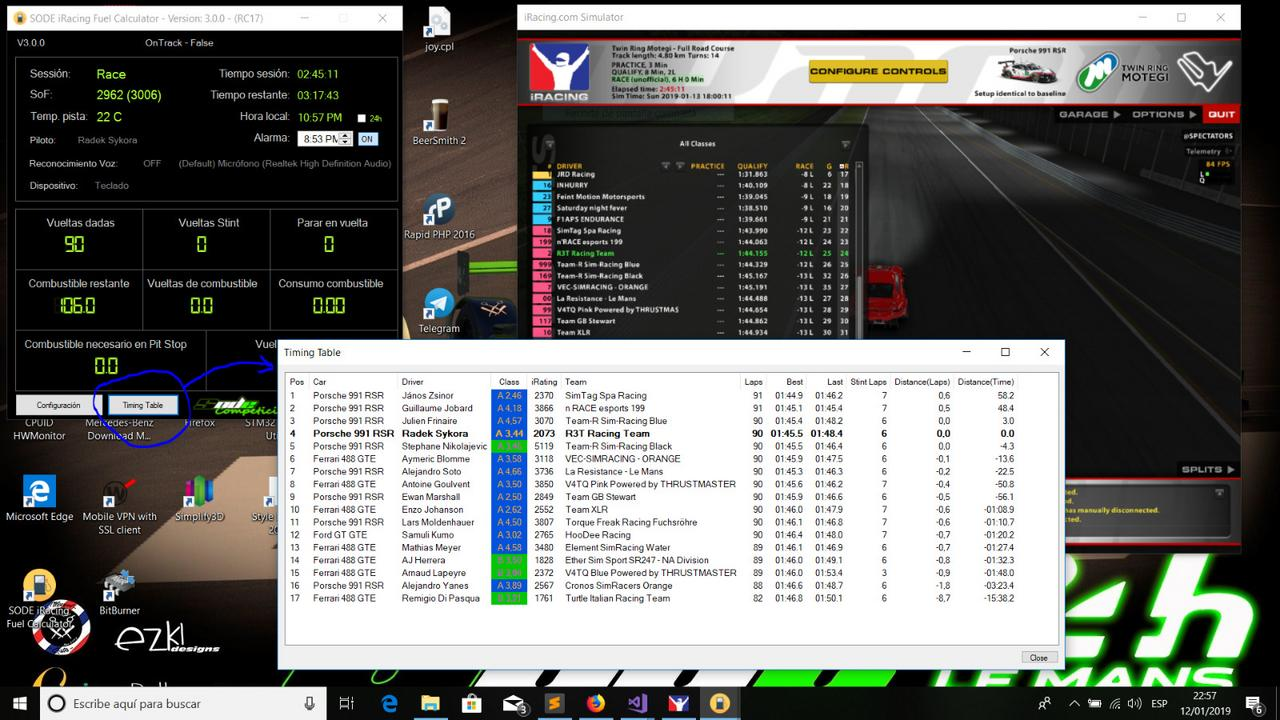Click CONFIGURE CONTROLS button

tap(878, 72)
